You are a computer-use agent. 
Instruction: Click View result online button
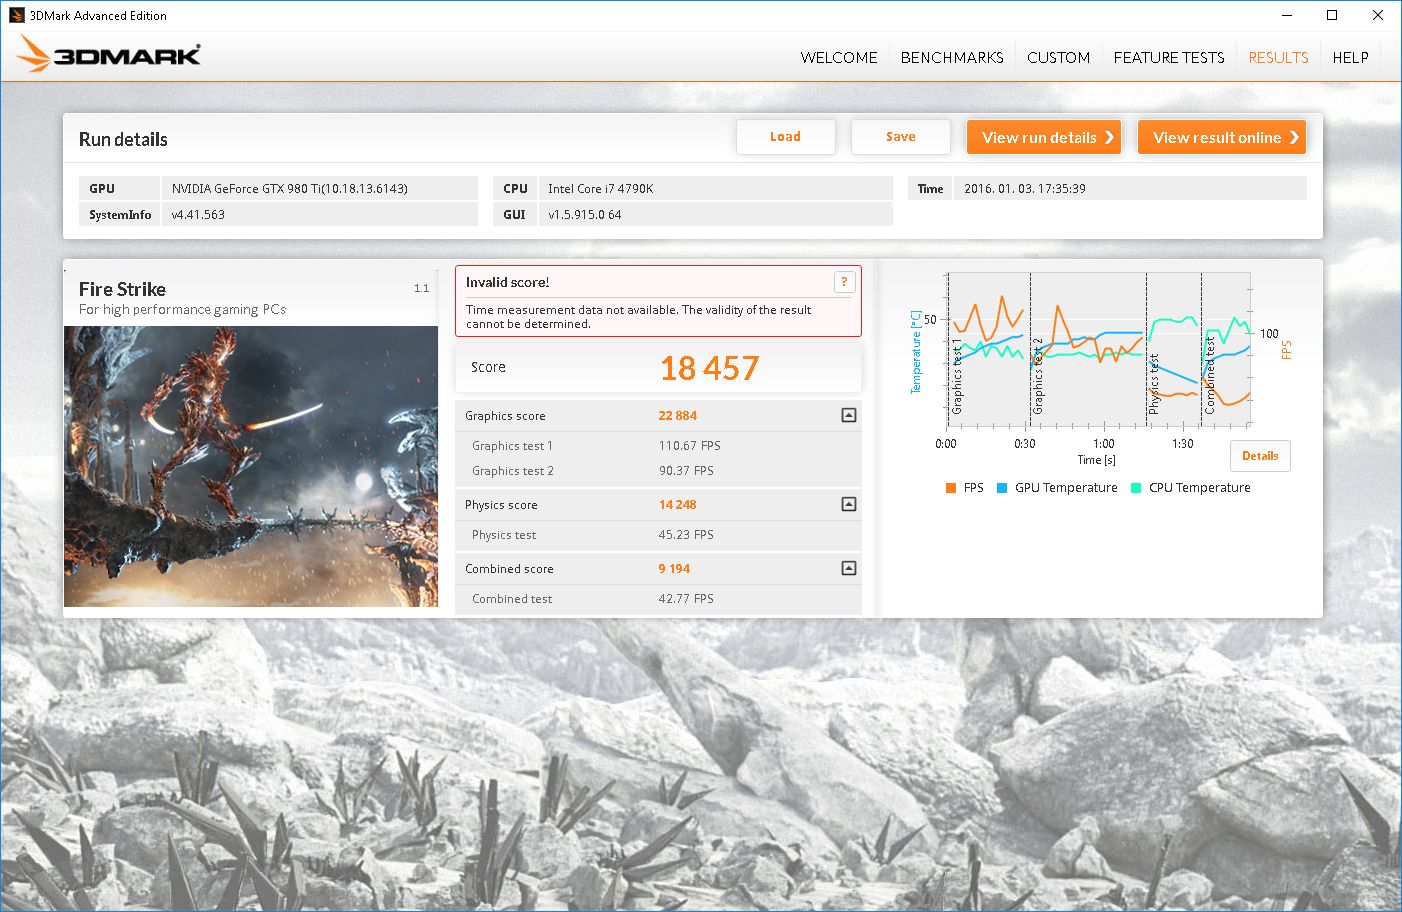point(1222,137)
